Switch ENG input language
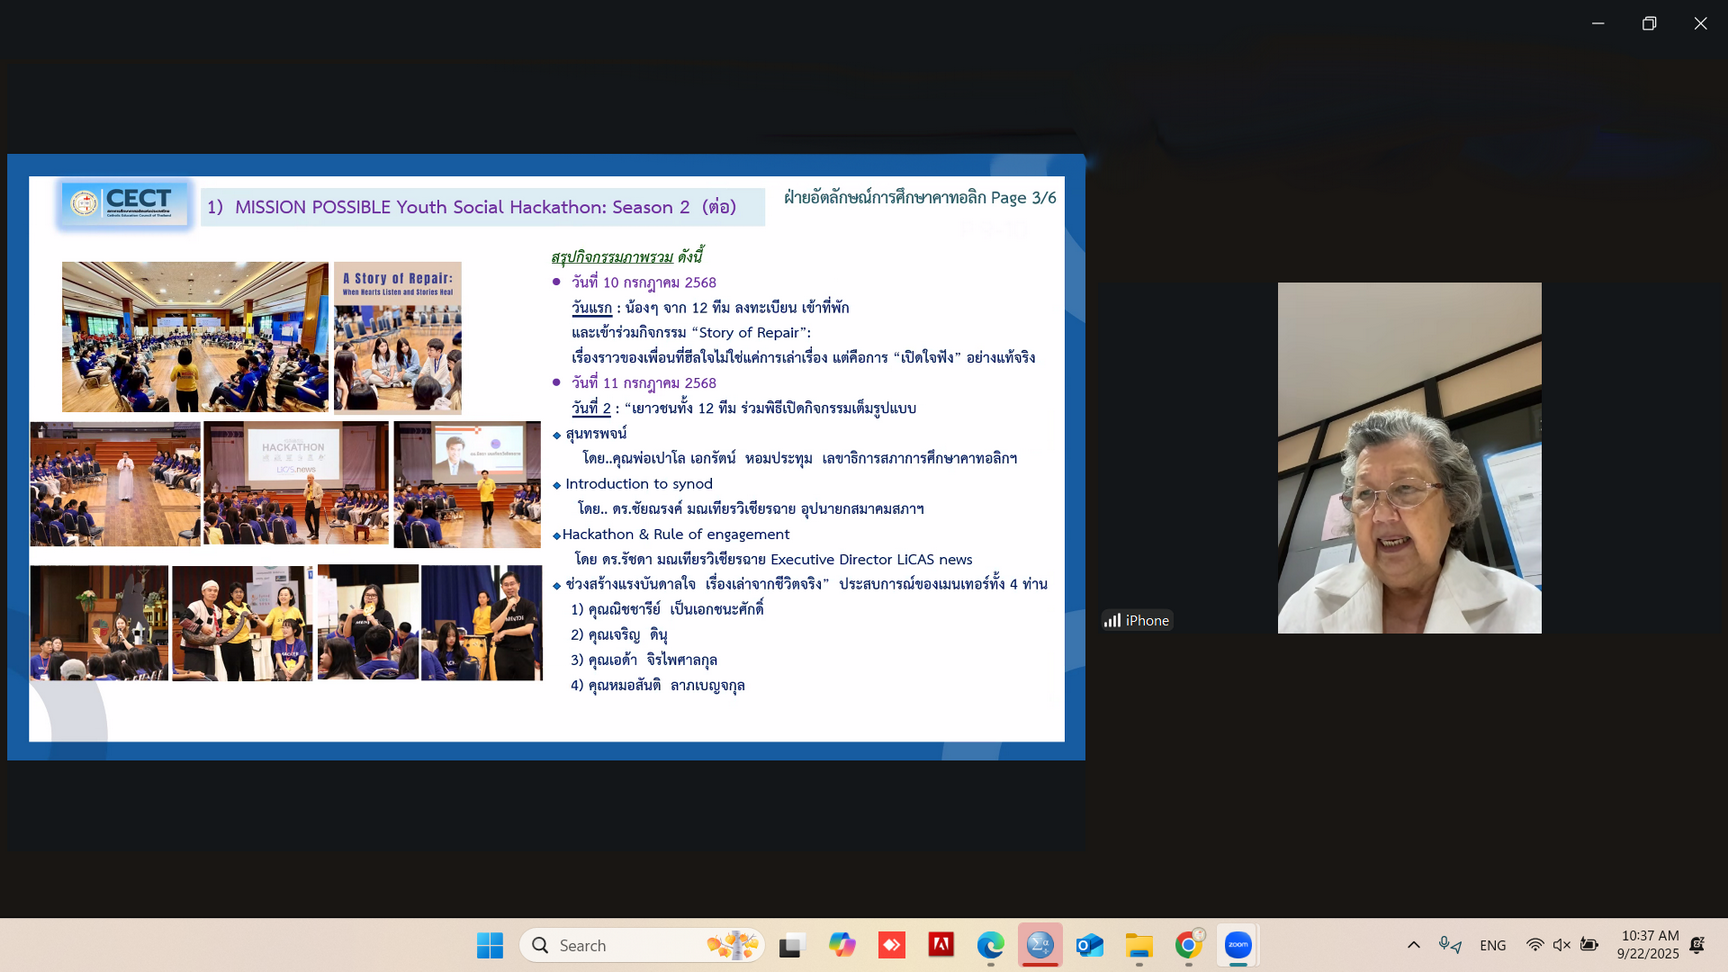The image size is (1728, 972). 1492,945
